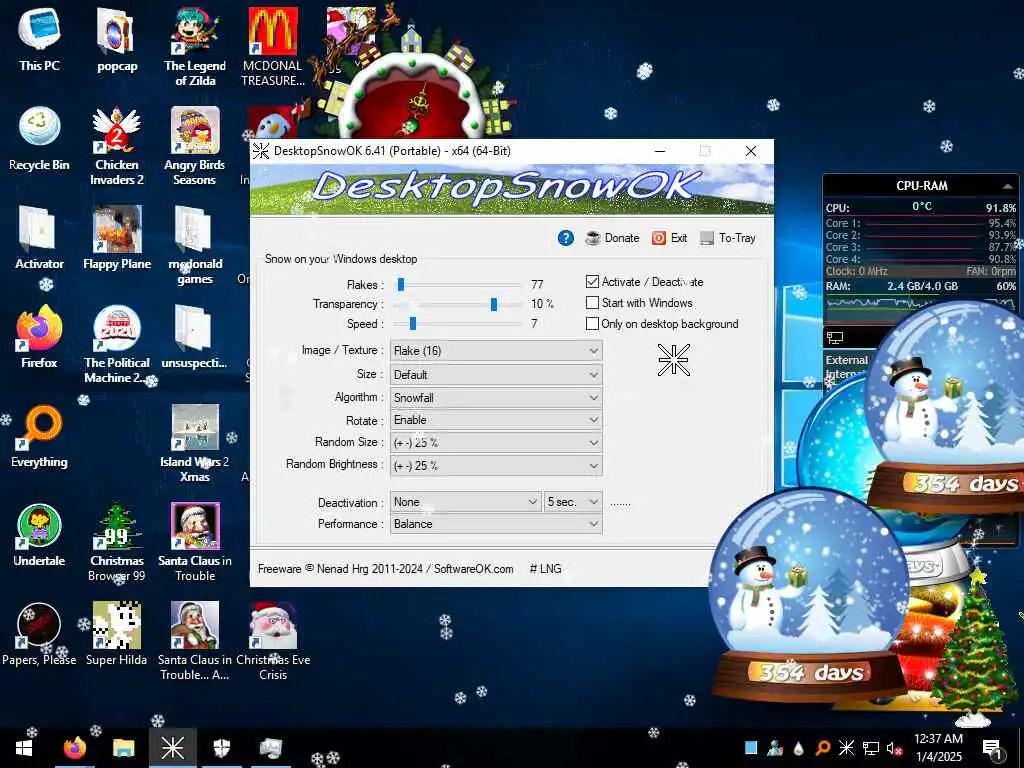Click the snowflake tray icon
1024x768 pixels.
[846, 748]
